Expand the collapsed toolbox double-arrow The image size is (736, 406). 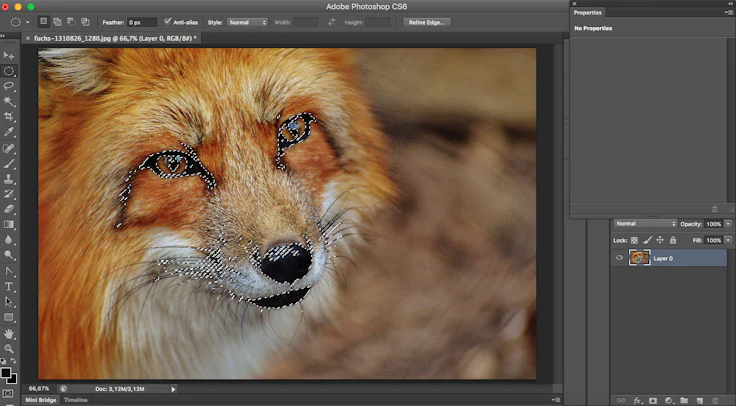(x=2, y=36)
